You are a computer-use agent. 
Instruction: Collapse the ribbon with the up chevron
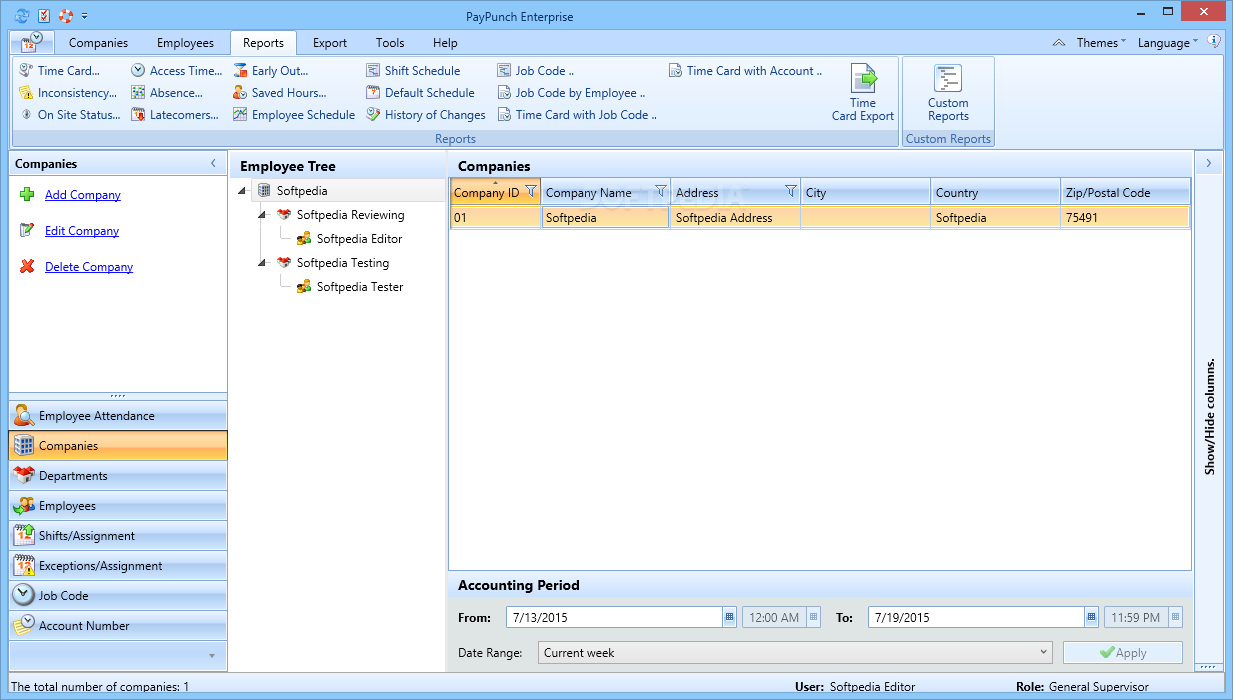pos(1059,43)
